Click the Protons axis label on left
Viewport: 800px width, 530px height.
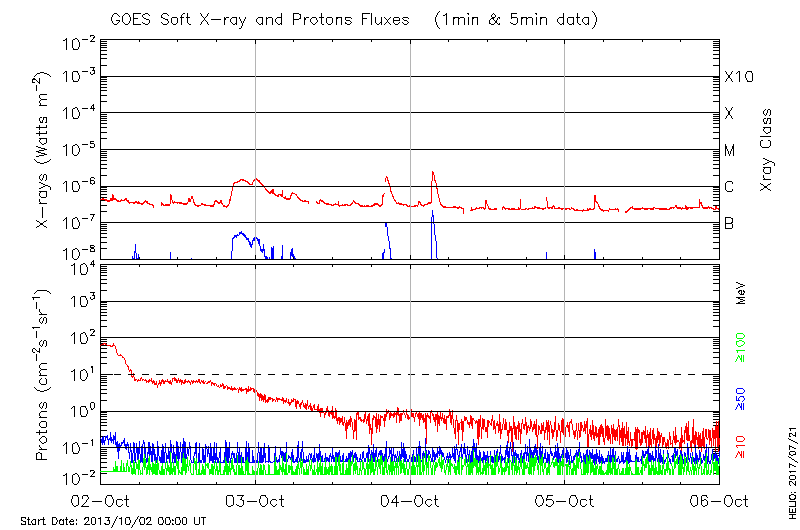[44, 375]
